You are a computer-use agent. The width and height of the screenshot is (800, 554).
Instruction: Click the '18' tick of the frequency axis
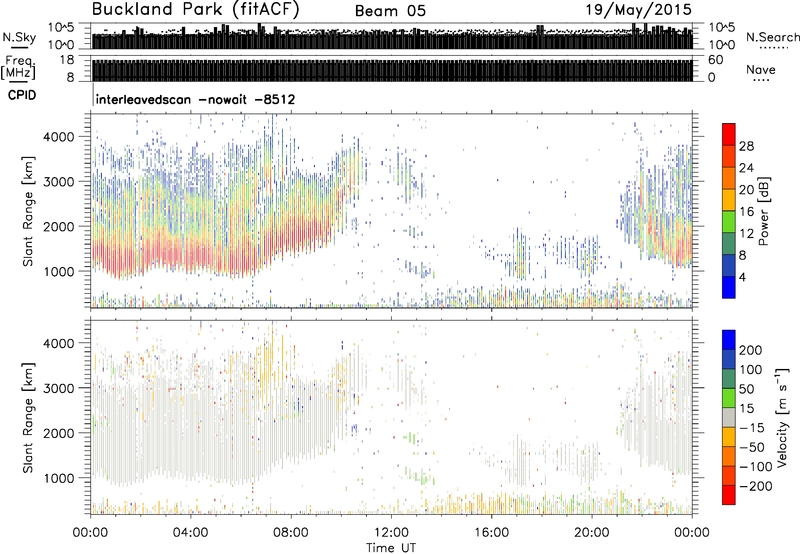67,60
